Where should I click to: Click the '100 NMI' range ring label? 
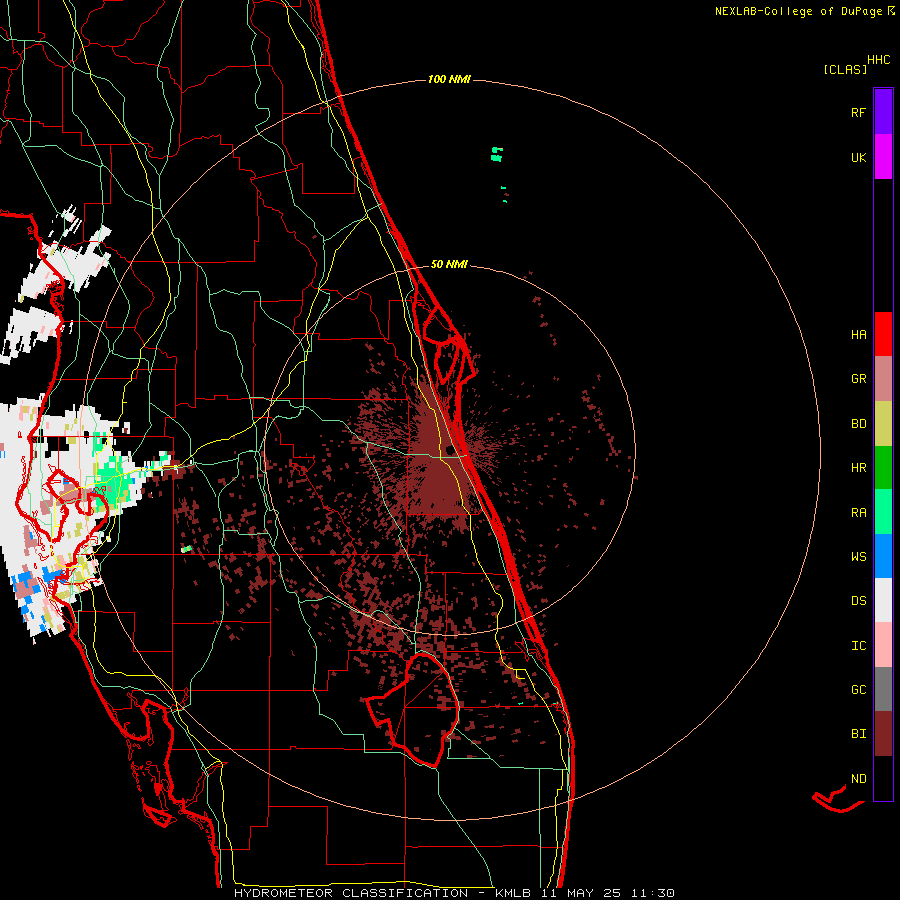click(x=449, y=79)
